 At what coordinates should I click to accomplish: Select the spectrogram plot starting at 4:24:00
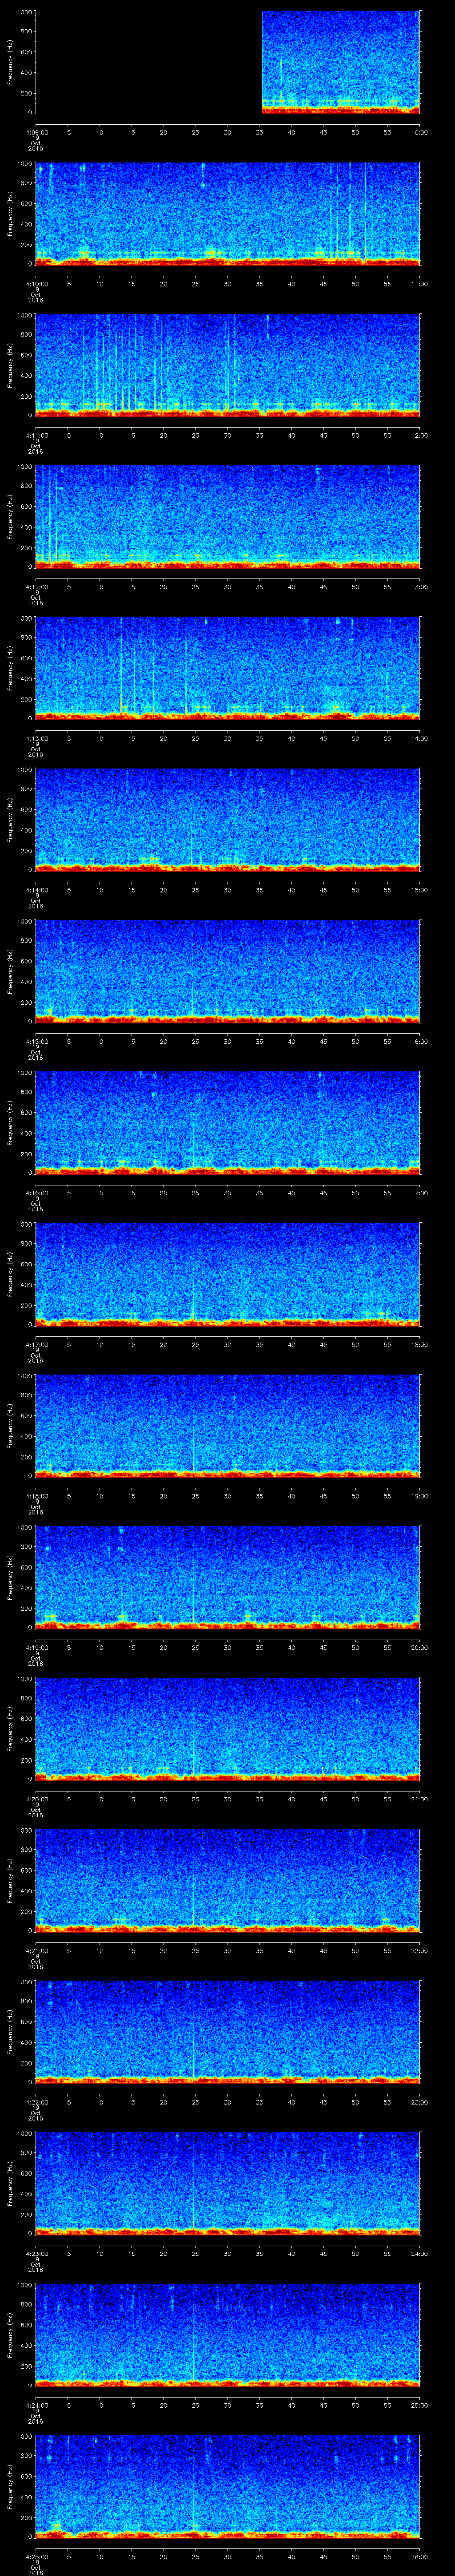pyautogui.click(x=227, y=2335)
